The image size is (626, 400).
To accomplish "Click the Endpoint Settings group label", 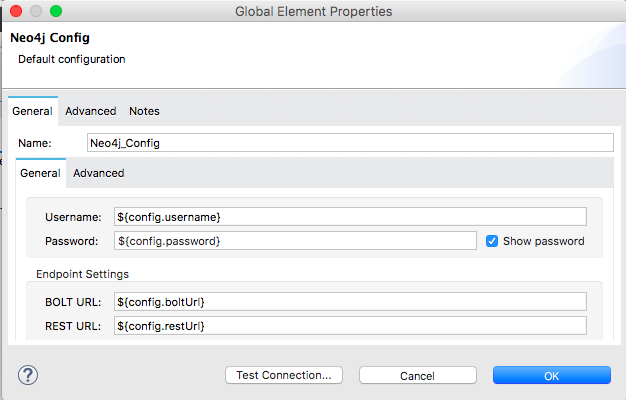I will pyautogui.click(x=82, y=274).
